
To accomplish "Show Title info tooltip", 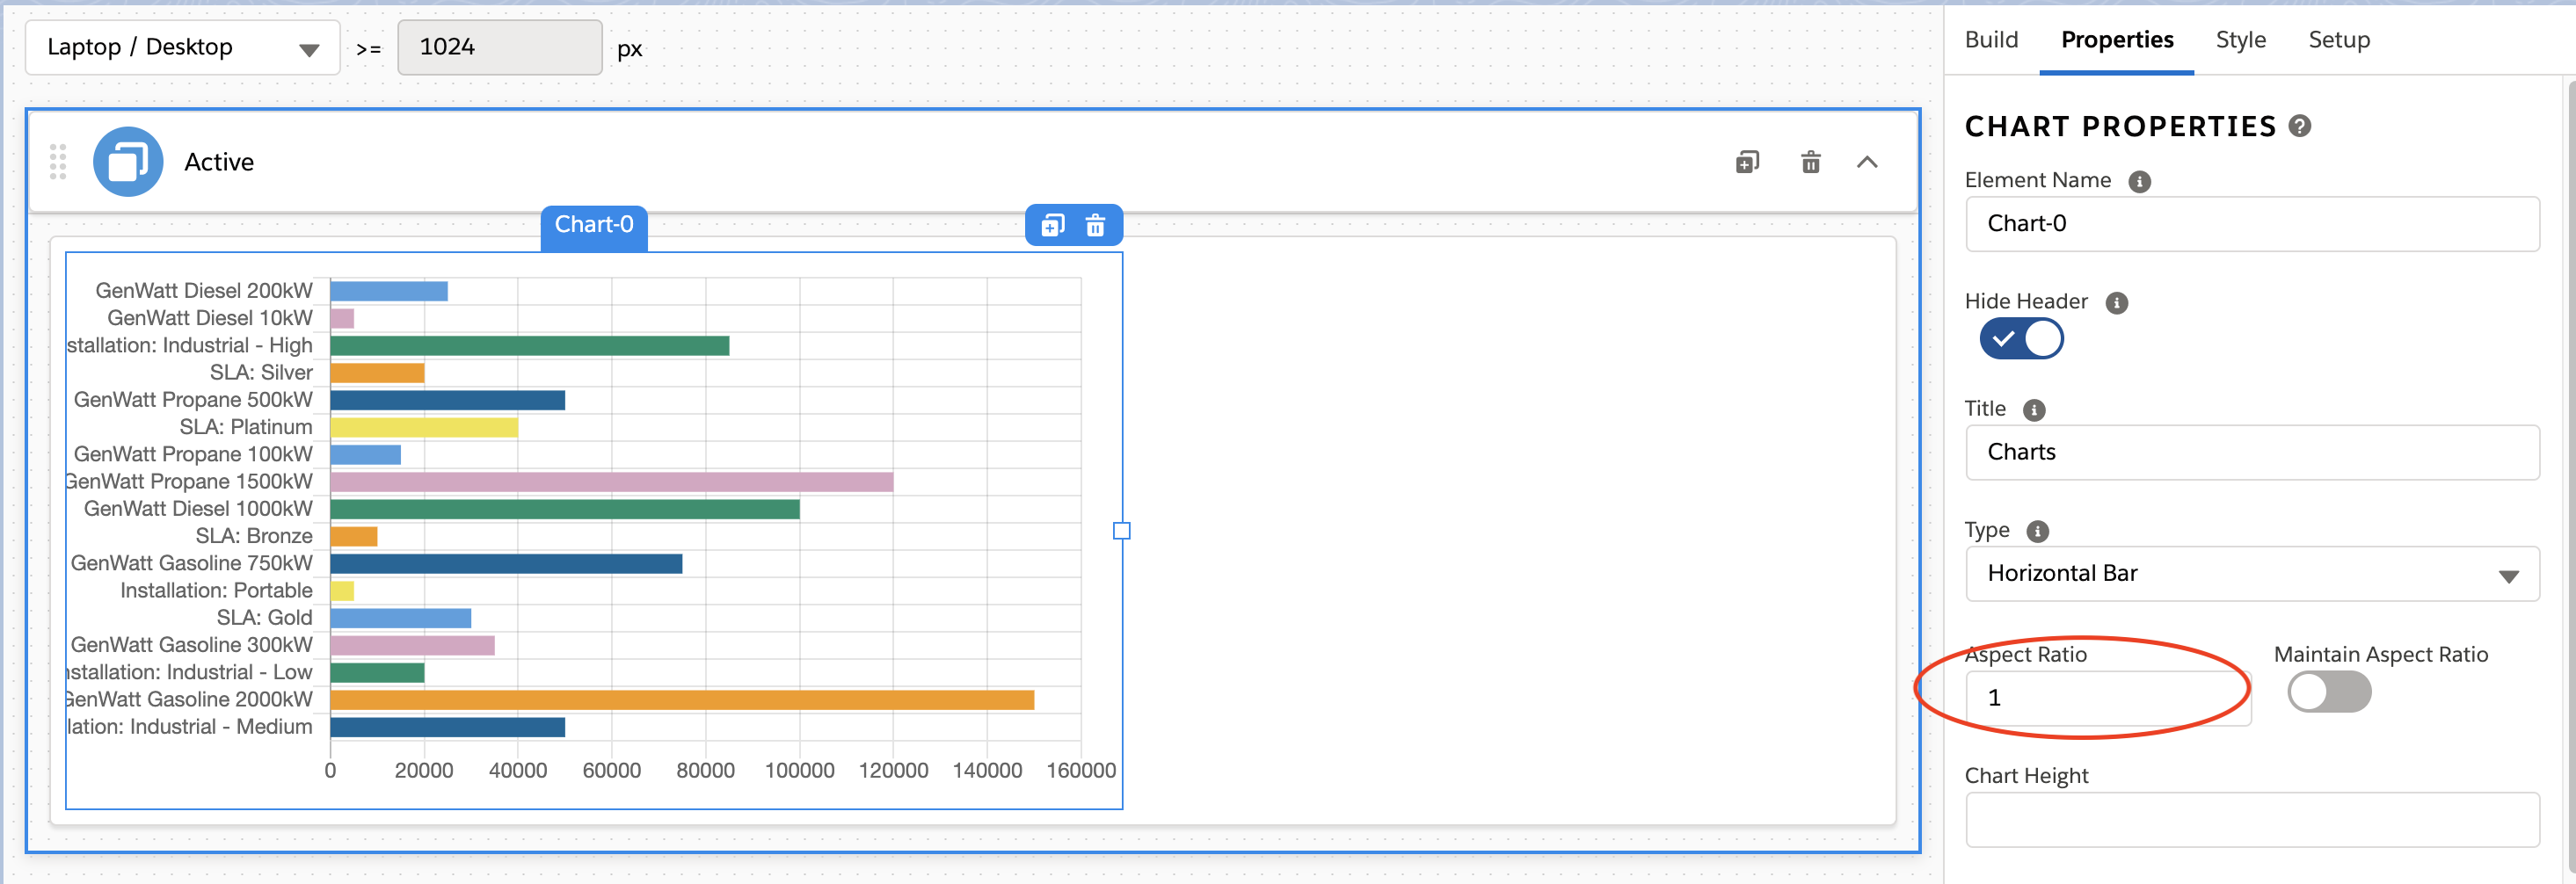I will click(2034, 410).
